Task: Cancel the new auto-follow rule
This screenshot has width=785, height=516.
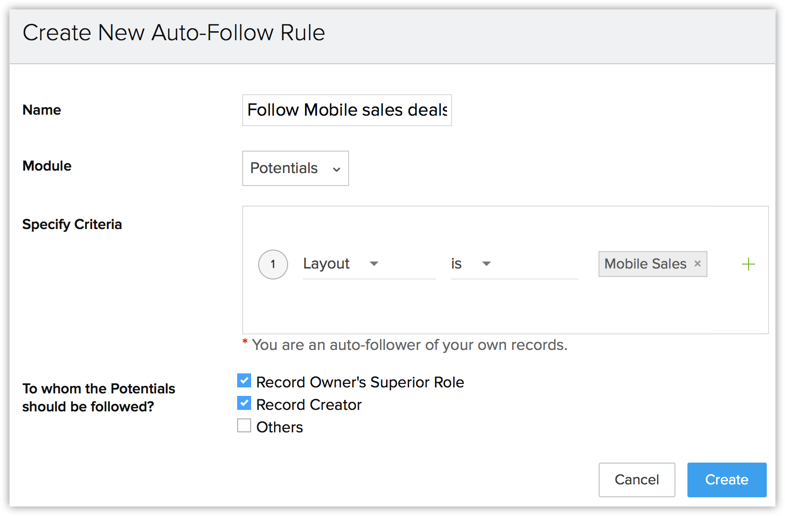Action: coord(636,480)
